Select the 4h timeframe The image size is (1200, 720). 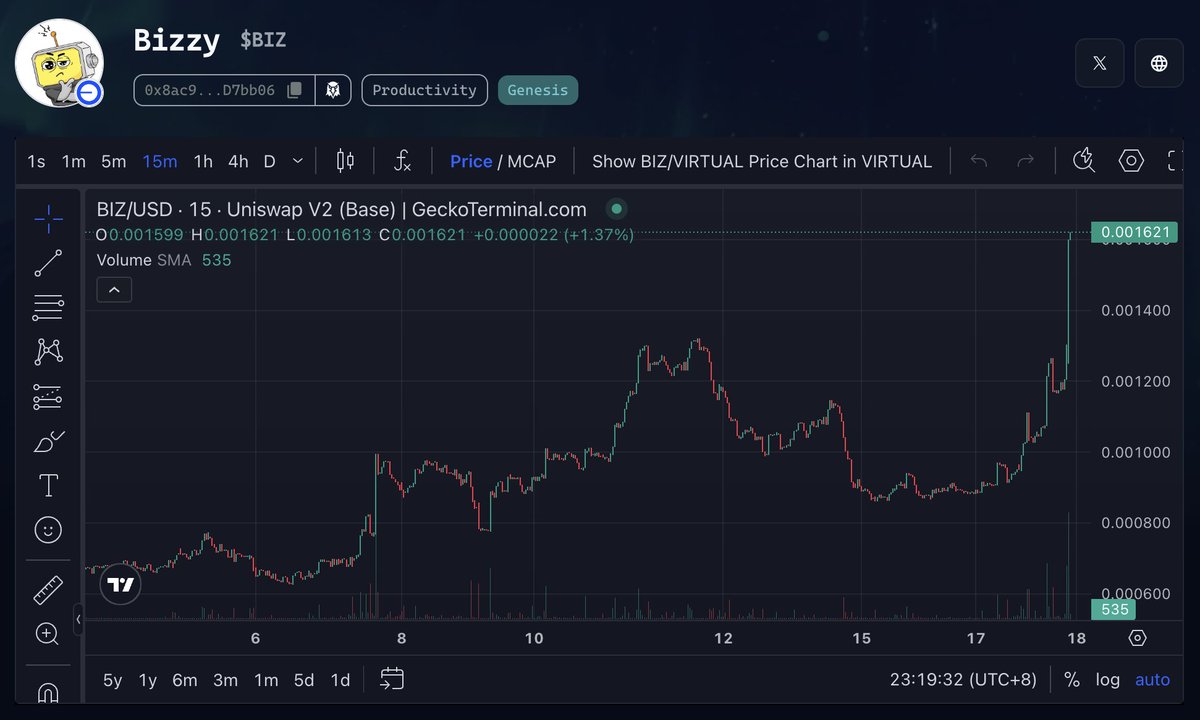point(238,161)
